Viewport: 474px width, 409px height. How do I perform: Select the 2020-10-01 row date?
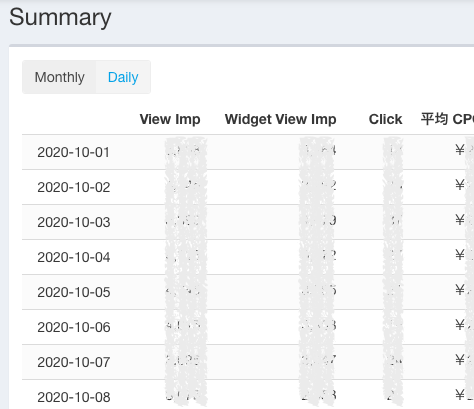click(73, 152)
